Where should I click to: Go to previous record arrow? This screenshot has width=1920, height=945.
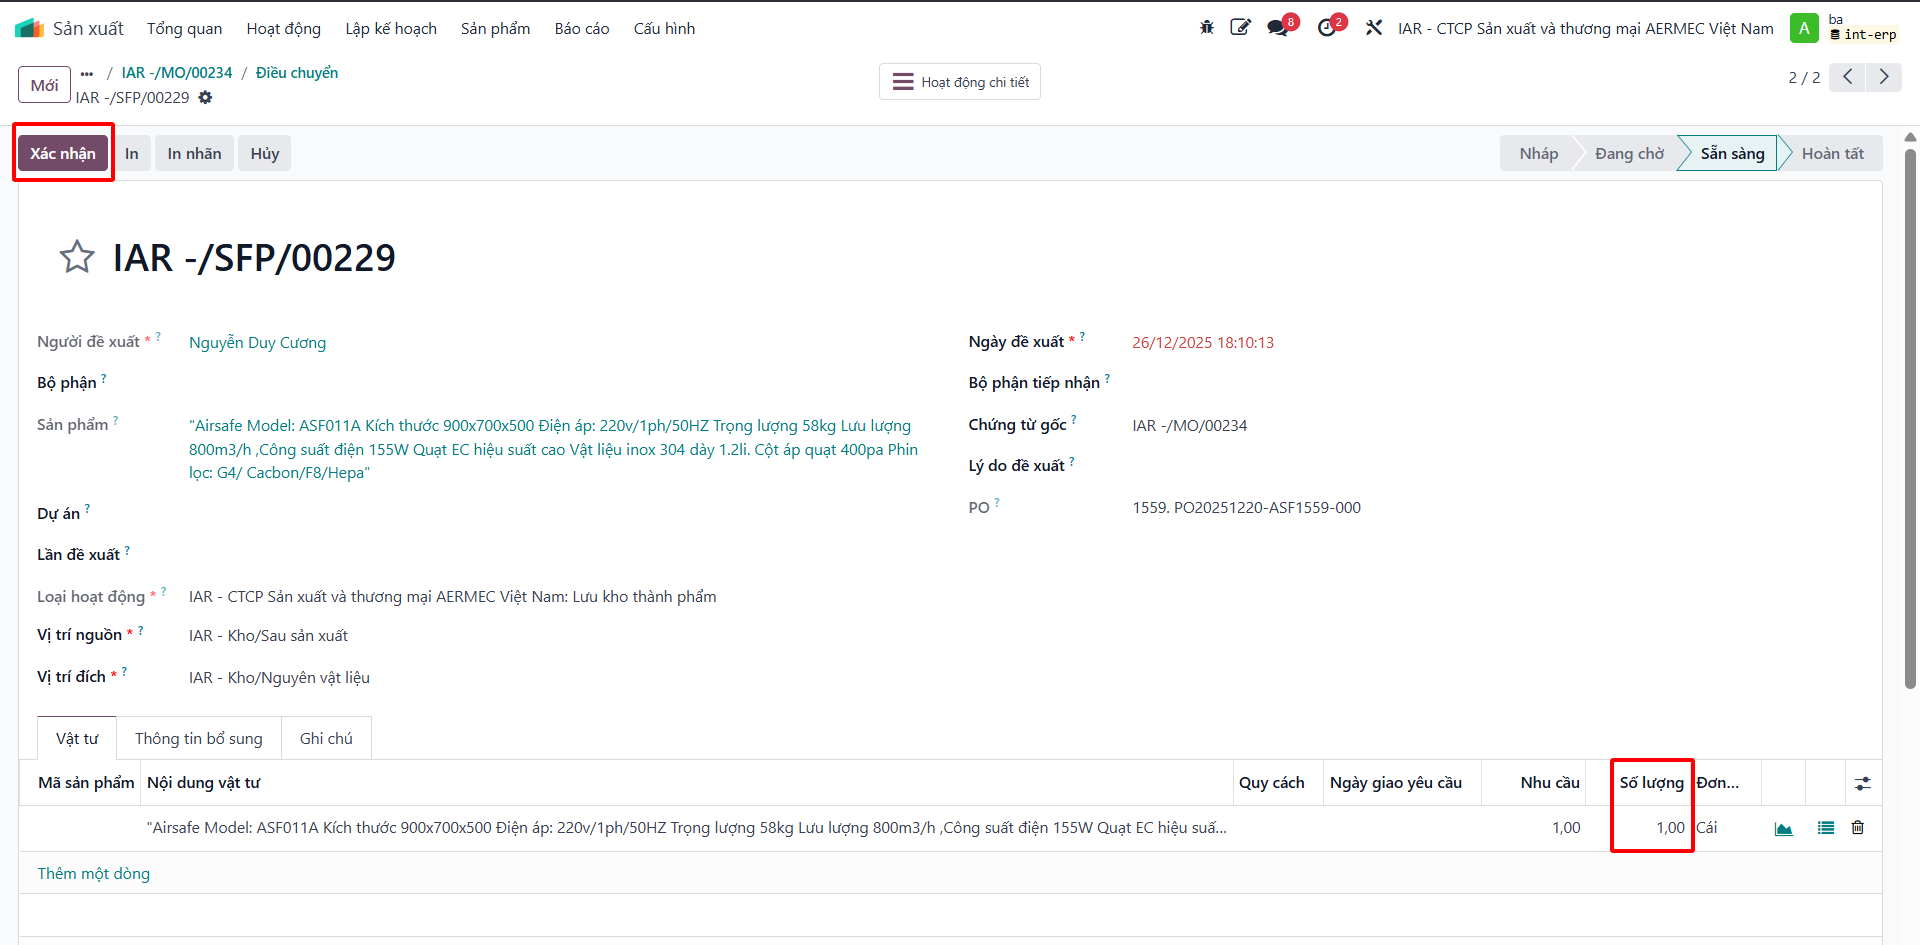pyautogui.click(x=1847, y=77)
